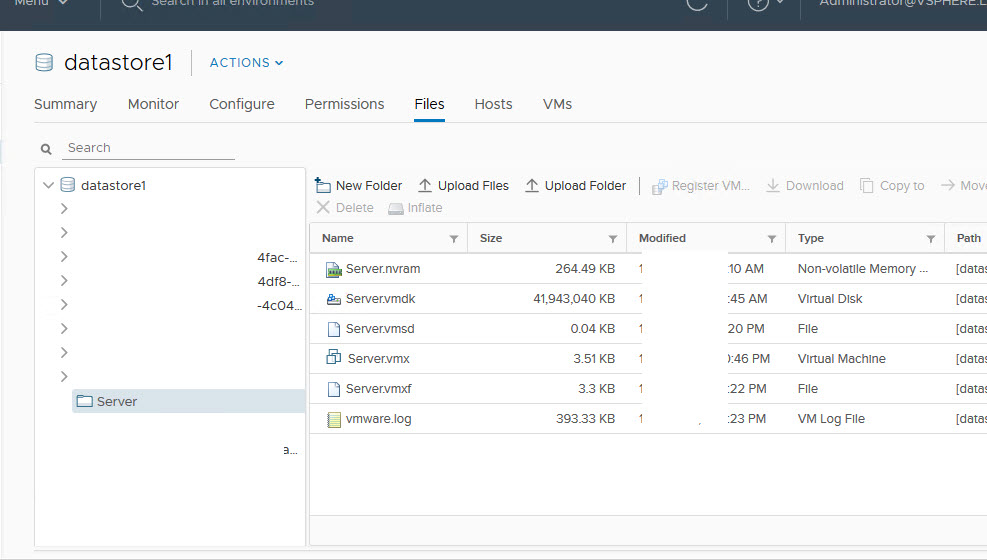Open the ACTIONS dropdown menu
The width and height of the screenshot is (987, 560).
coord(246,63)
